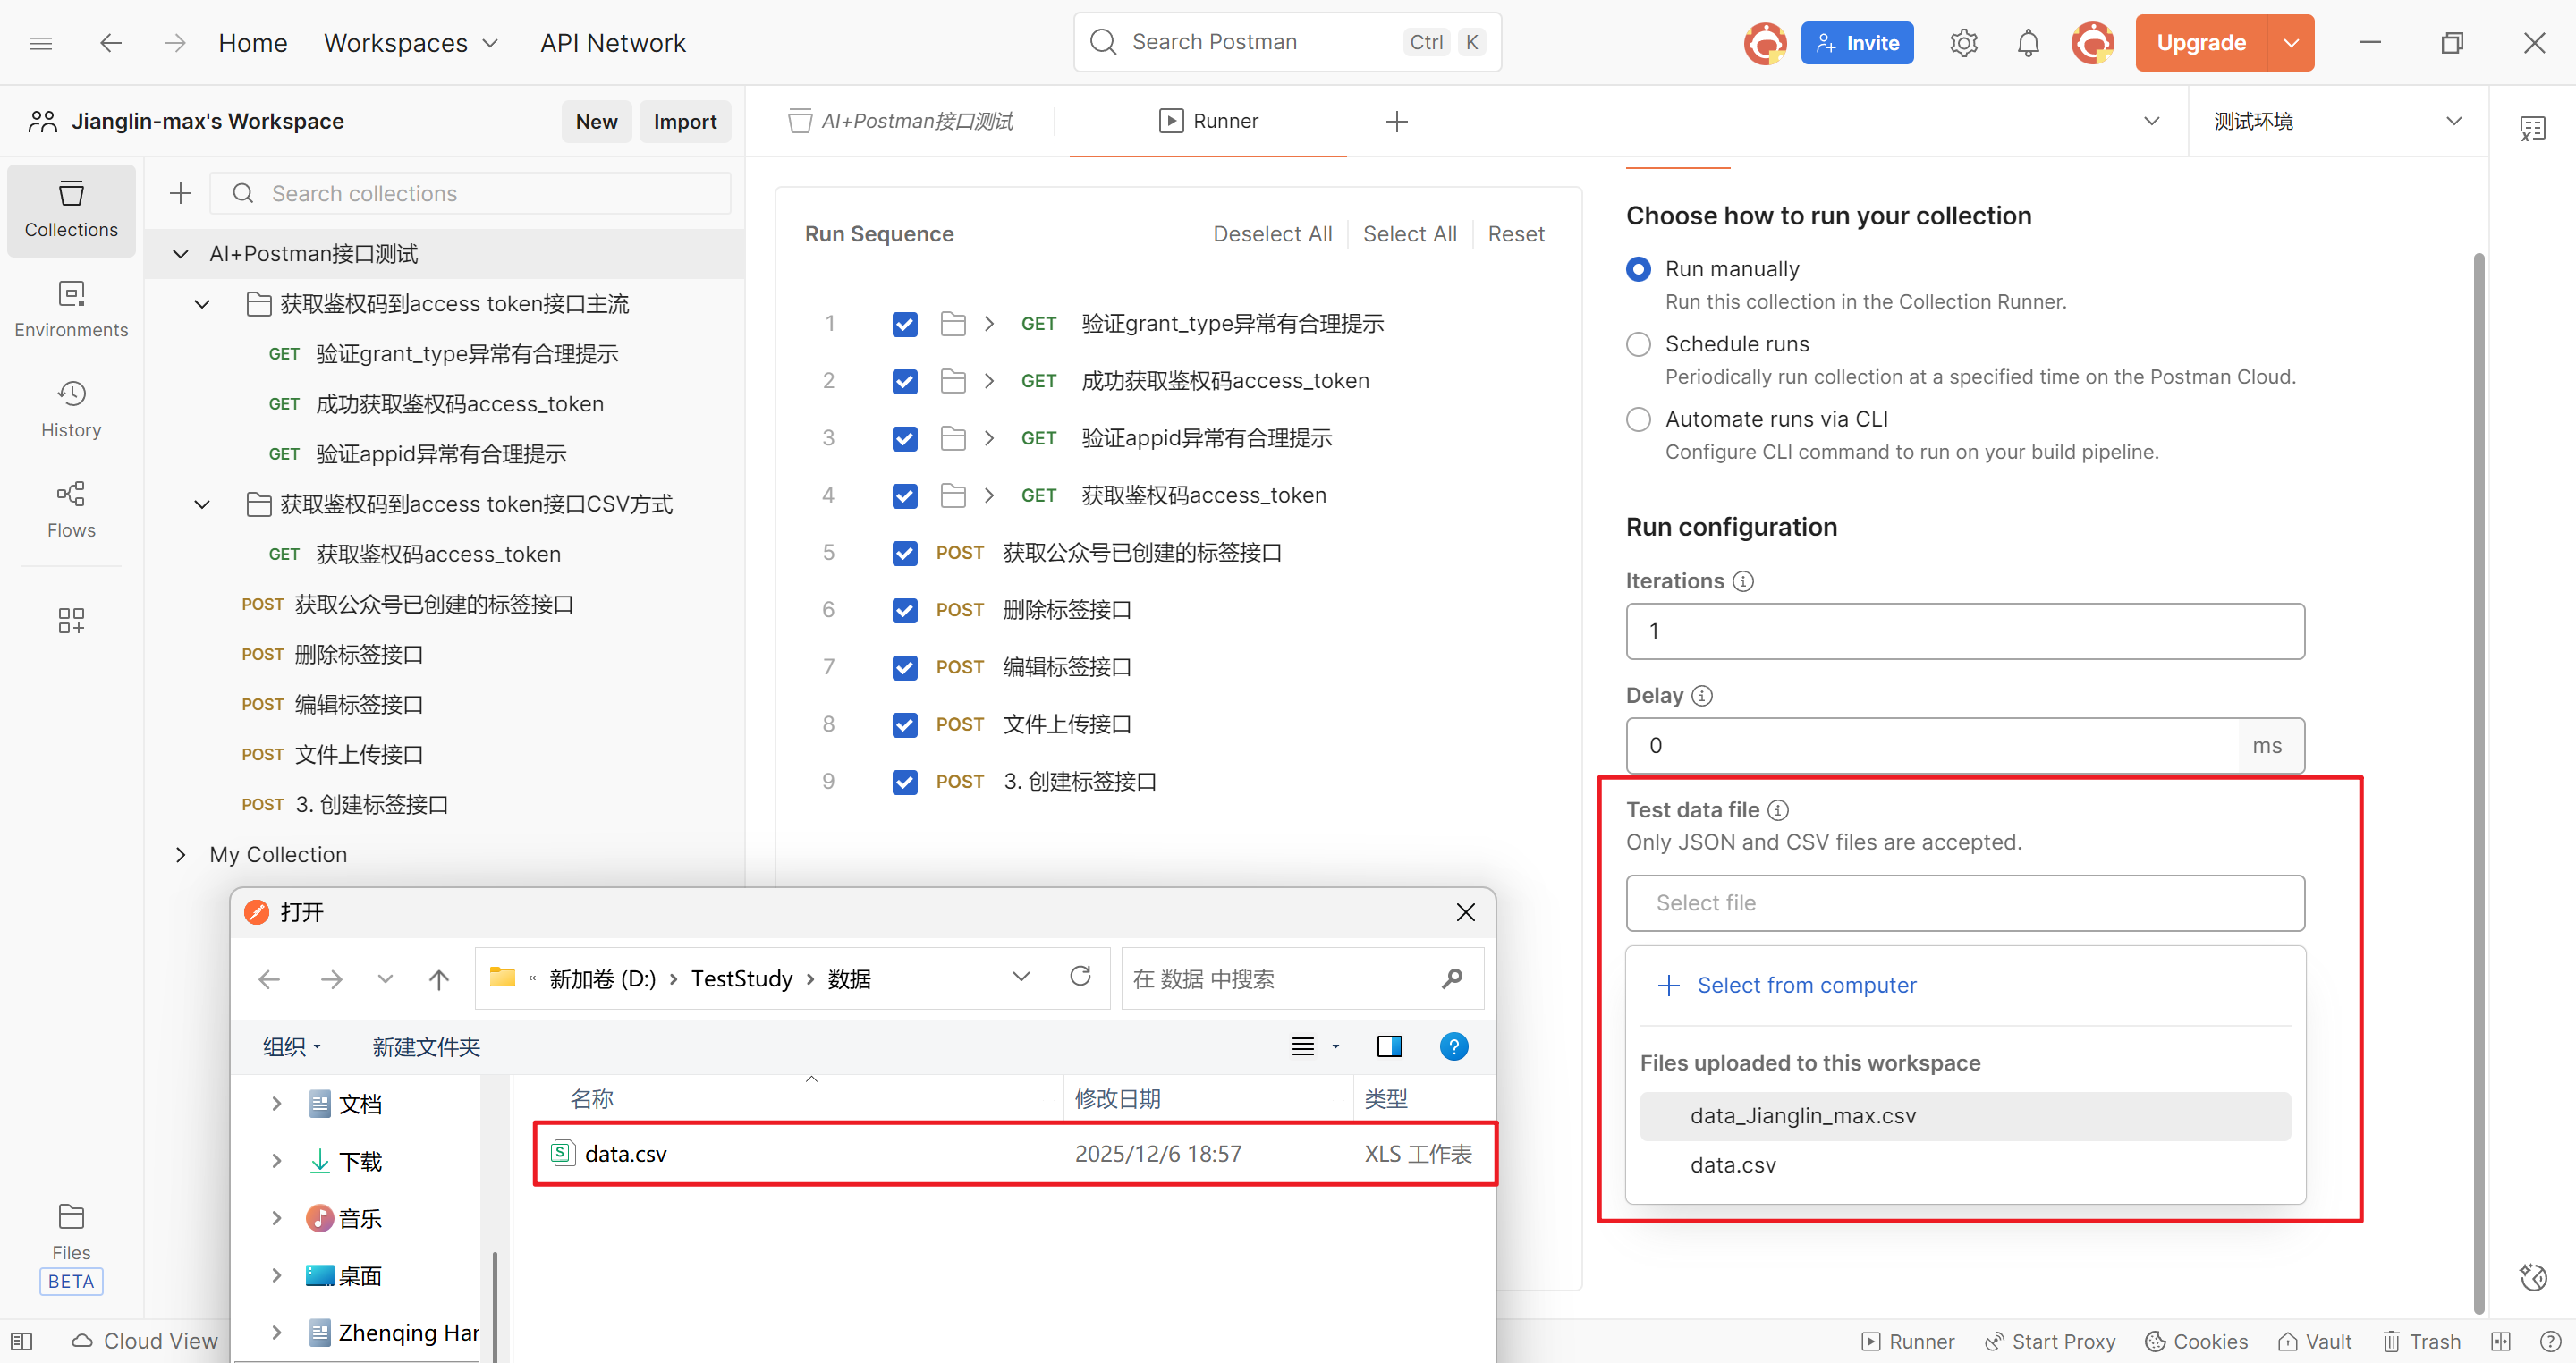Select data_Jianglin_max.csv from uploaded files
The width and height of the screenshot is (2576, 1363).
(1965, 1116)
